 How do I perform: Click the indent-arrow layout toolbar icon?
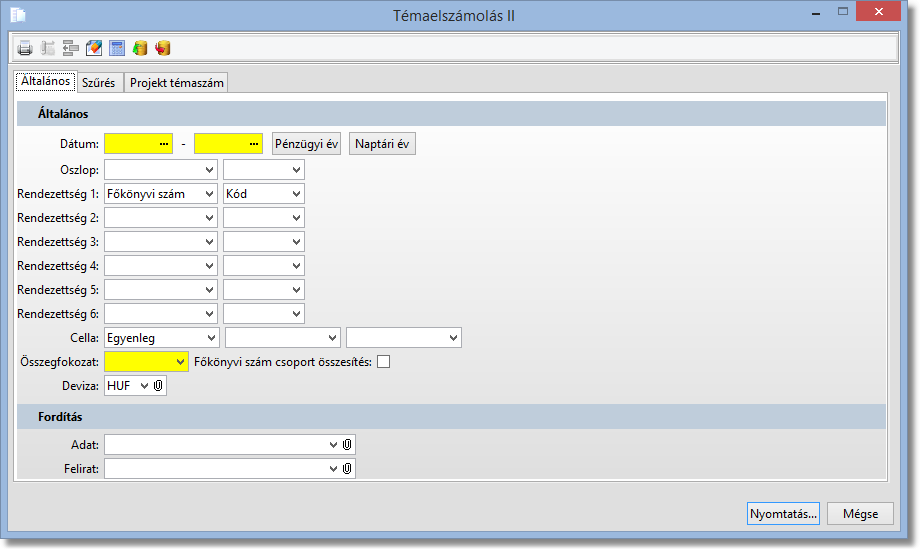[70, 48]
